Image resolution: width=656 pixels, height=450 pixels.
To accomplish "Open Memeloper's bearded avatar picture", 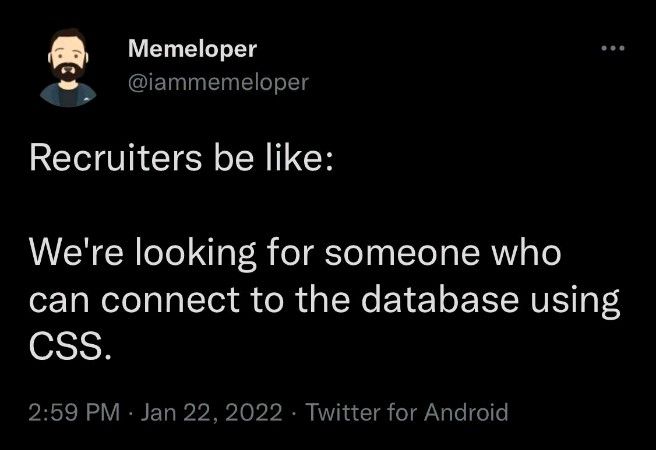I will pos(68,67).
